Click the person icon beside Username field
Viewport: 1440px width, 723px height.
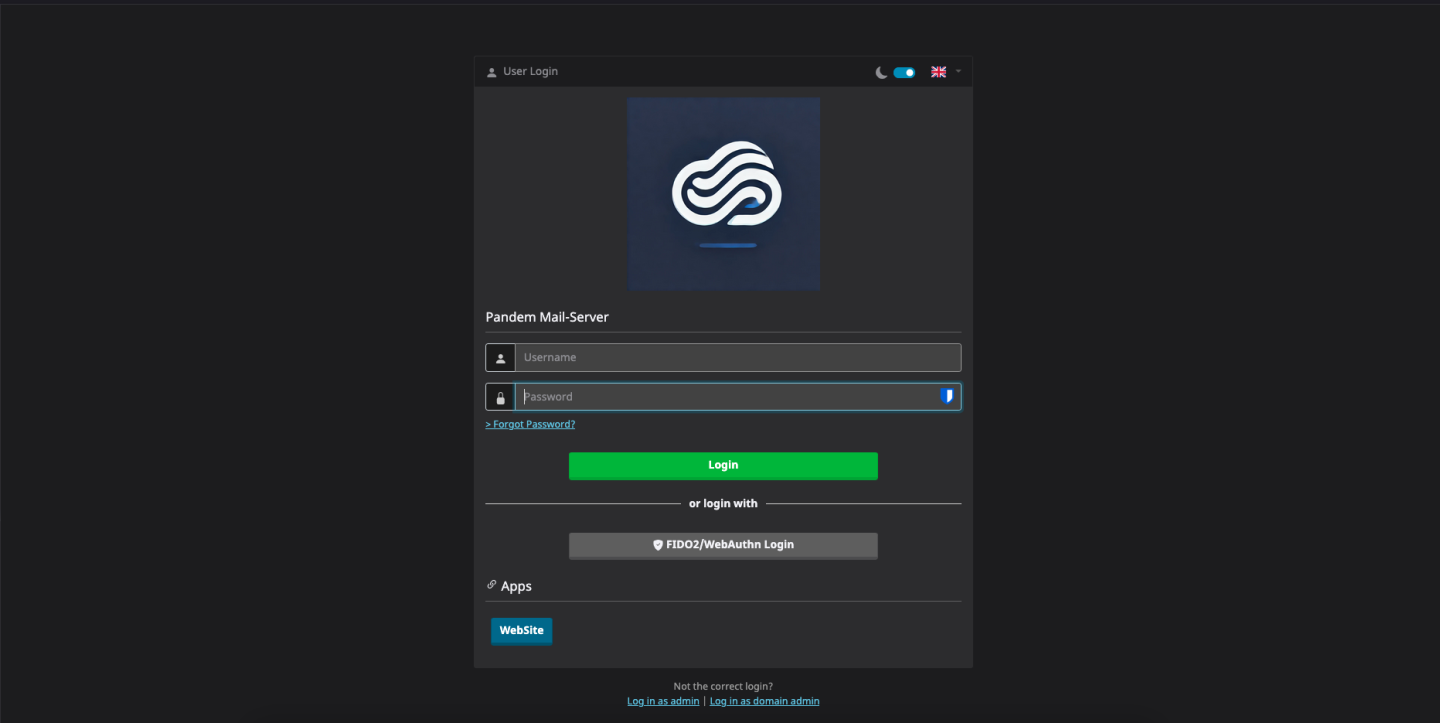500,358
